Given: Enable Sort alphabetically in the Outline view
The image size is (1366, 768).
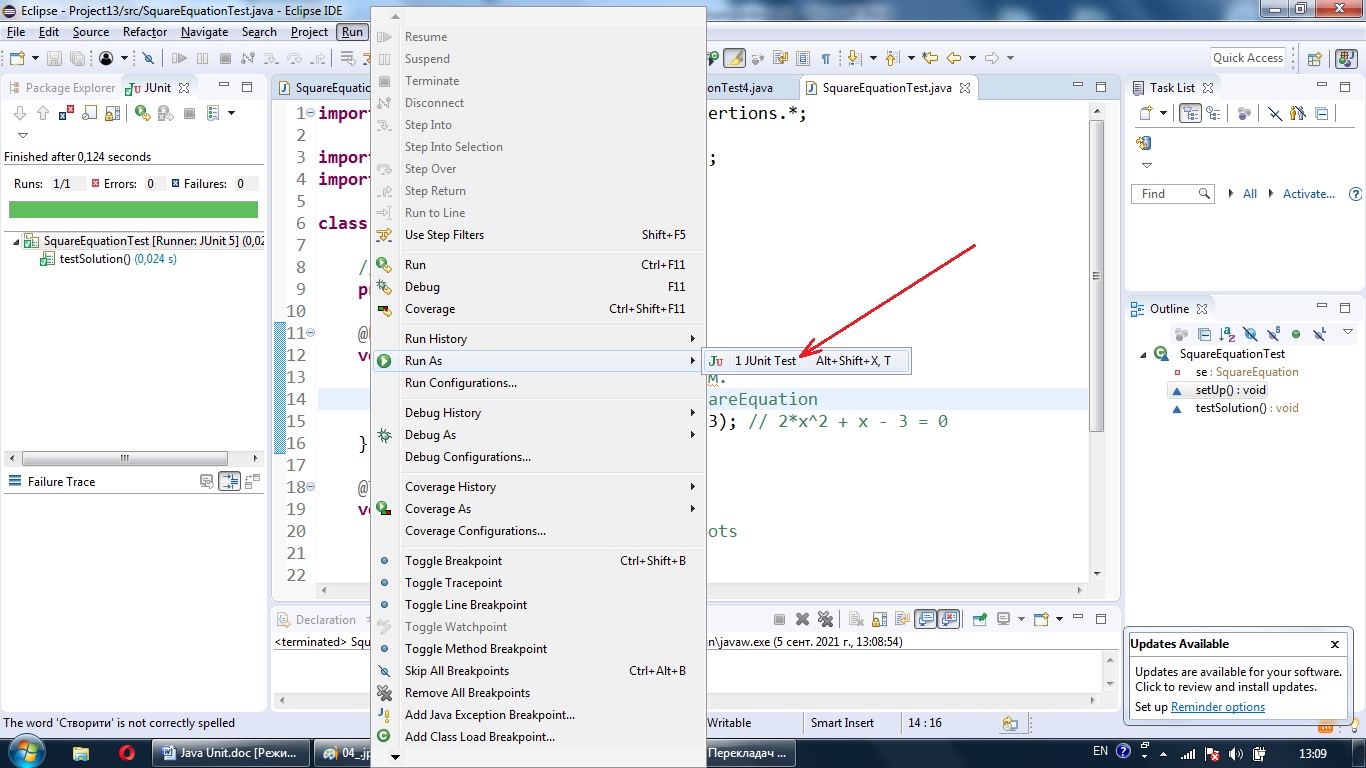Looking at the screenshot, I should point(1226,333).
